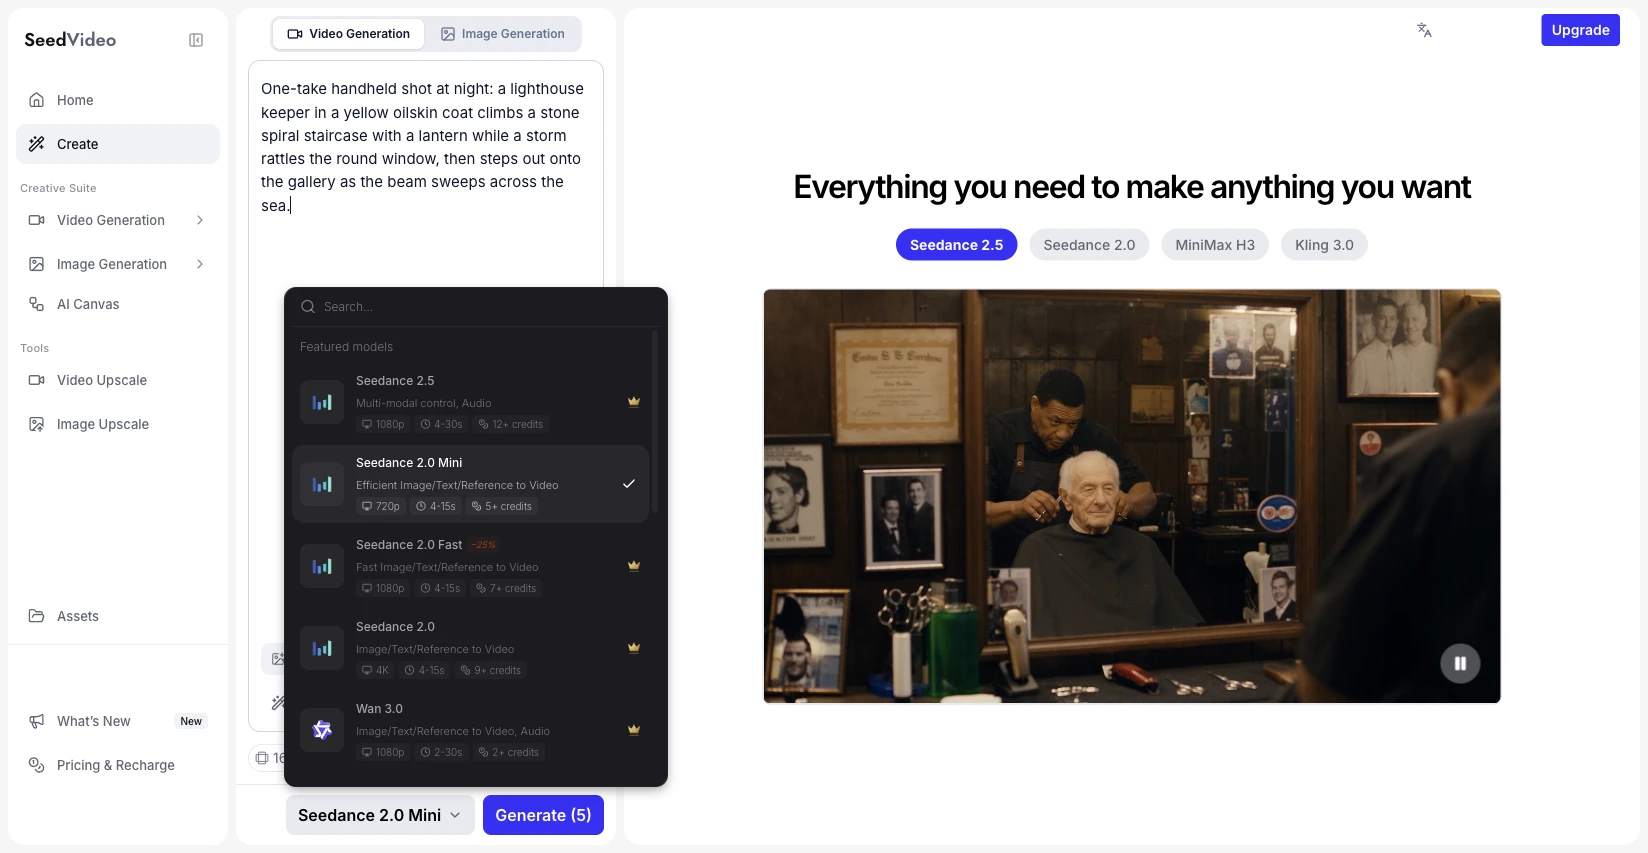Click the model list scrollbar
1648x853 pixels.
(655, 420)
